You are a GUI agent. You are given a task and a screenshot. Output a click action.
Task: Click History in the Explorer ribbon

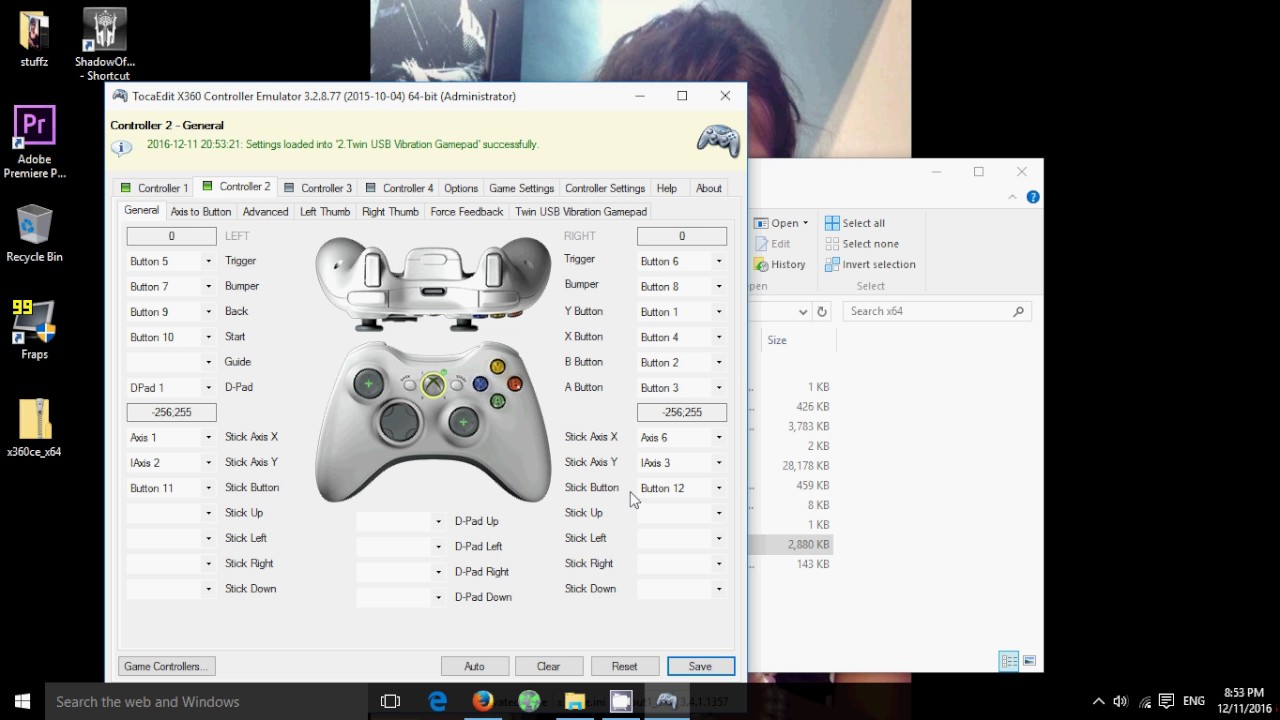tap(779, 264)
